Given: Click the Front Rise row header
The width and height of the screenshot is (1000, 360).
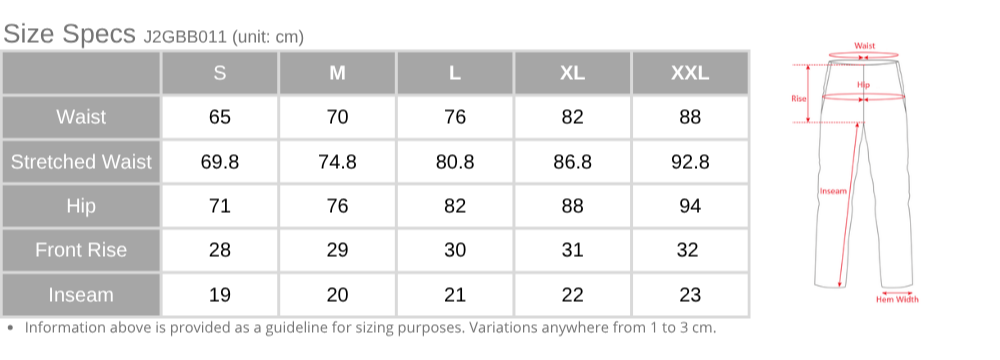Looking at the screenshot, I should 81,250.
